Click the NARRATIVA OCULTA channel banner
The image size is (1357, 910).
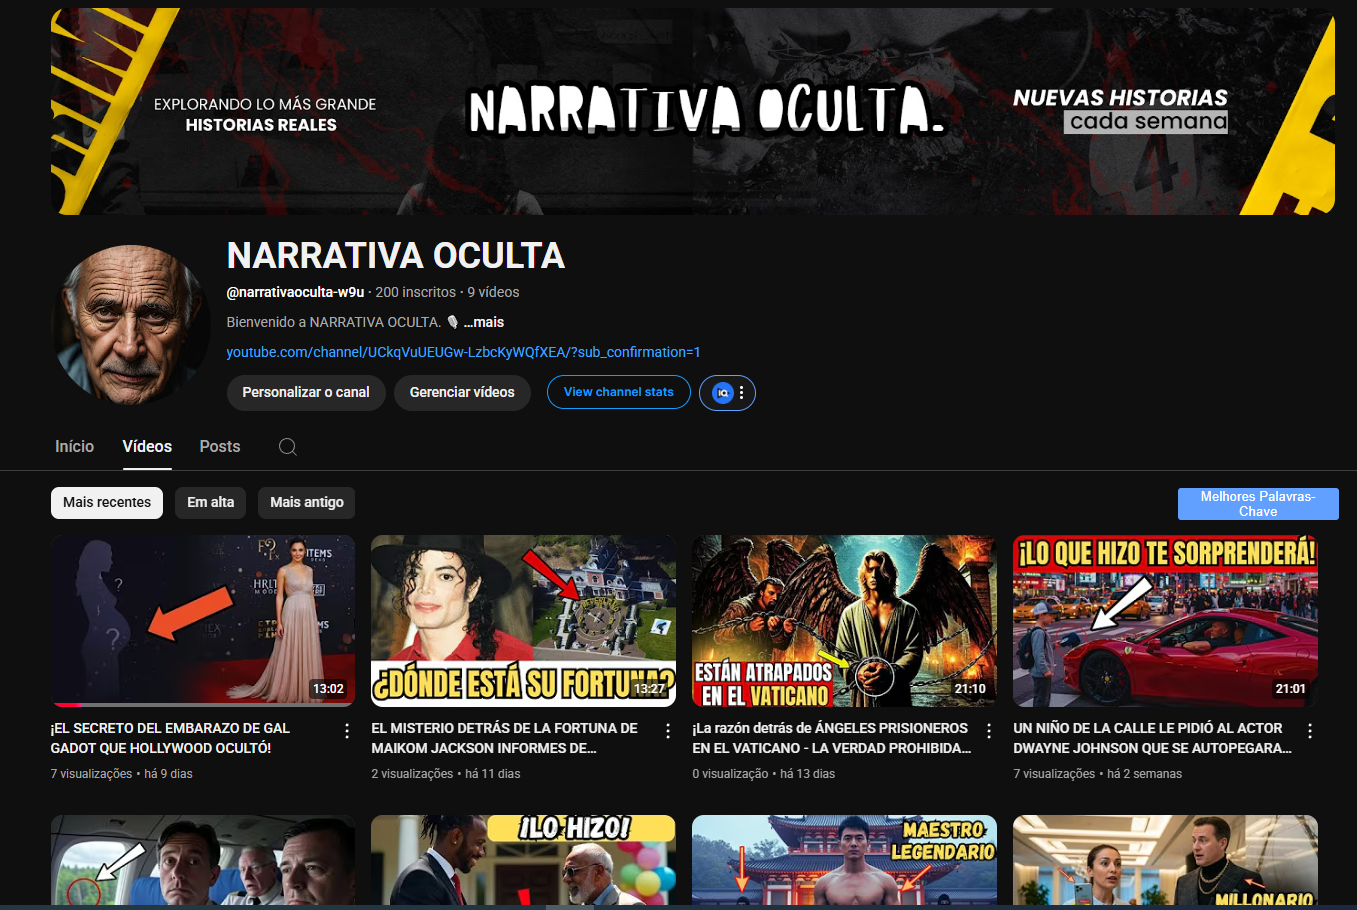pos(693,111)
